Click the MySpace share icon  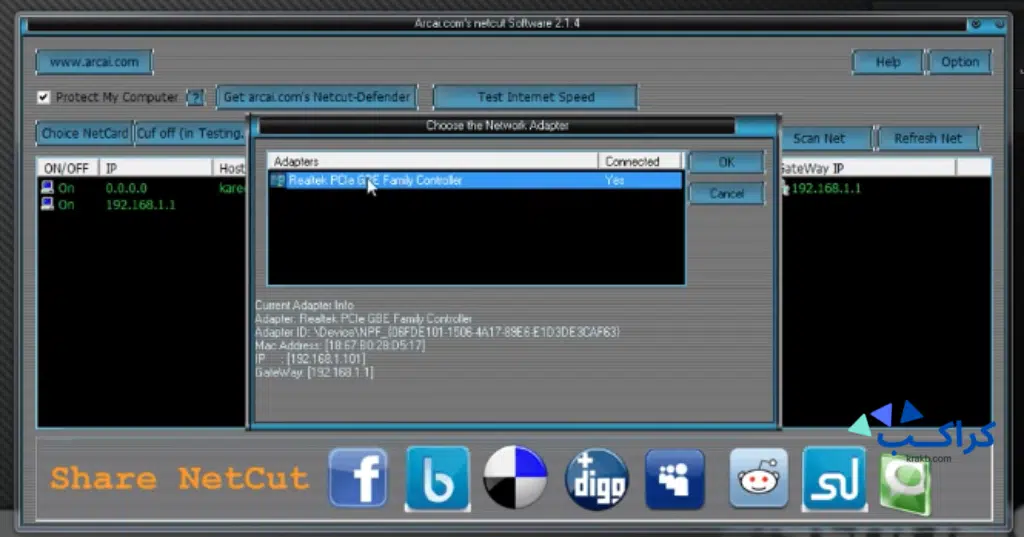[x=675, y=480]
